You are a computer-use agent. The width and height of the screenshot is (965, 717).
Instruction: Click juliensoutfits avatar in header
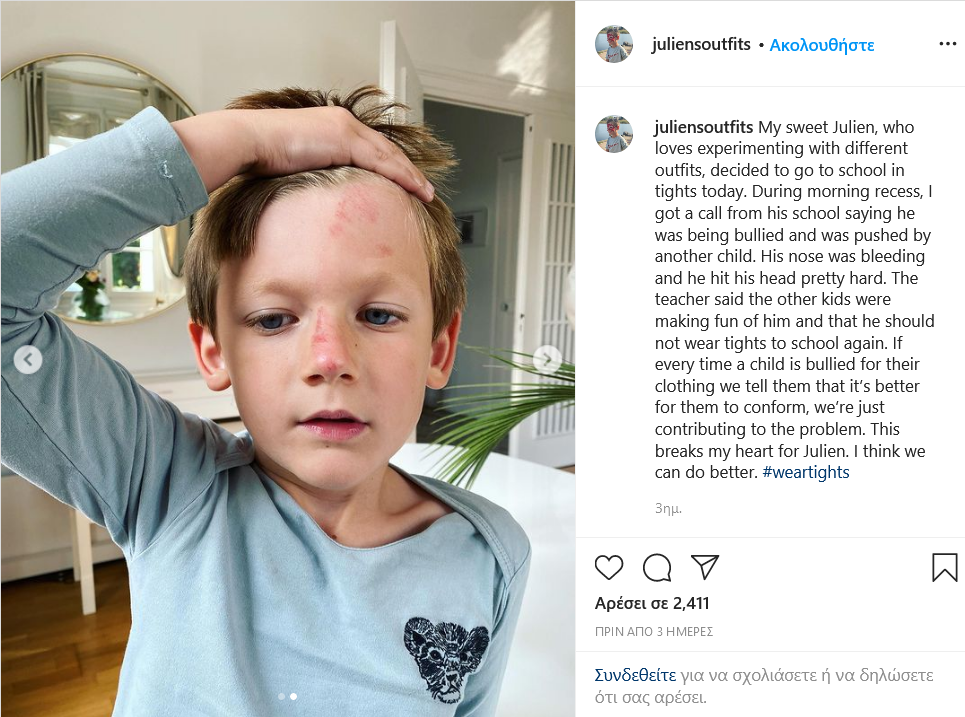(614, 44)
